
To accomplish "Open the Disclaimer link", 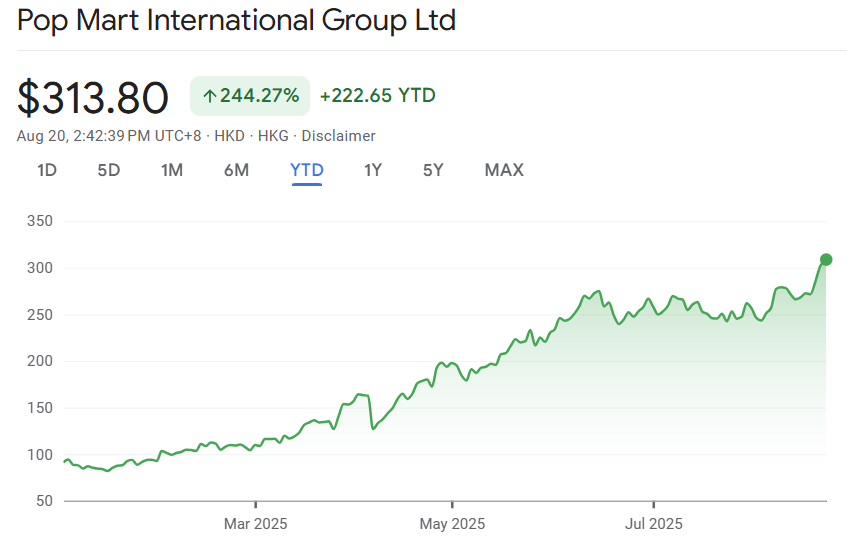I will [x=338, y=136].
